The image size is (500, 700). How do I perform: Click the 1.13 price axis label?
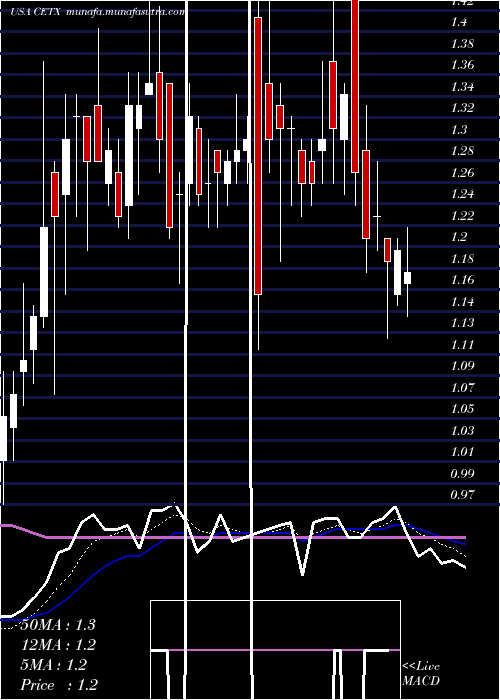(x=462, y=323)
